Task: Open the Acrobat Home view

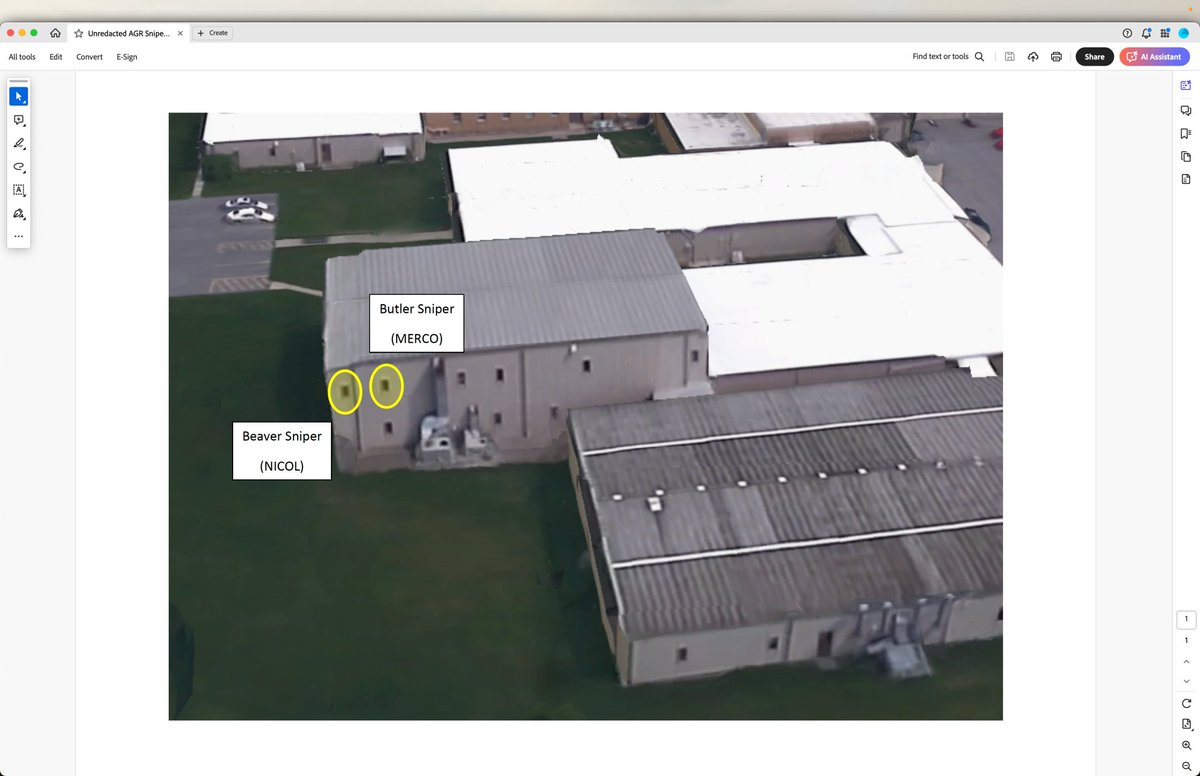Action: (56, 33)
